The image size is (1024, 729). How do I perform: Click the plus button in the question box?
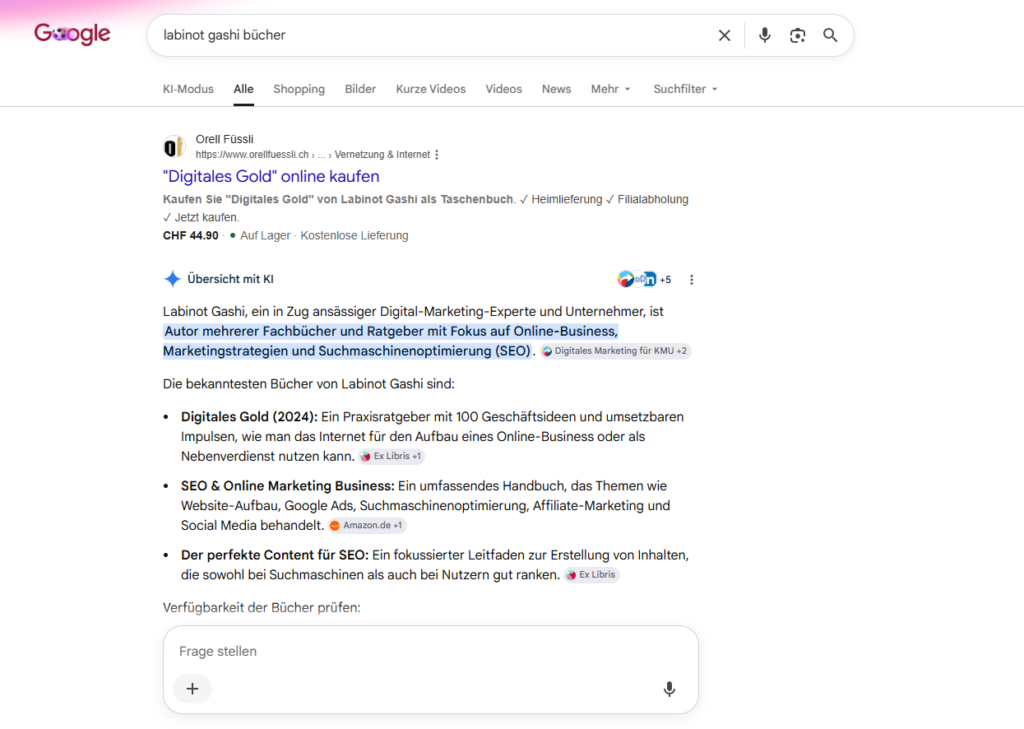tap(192, 688)
